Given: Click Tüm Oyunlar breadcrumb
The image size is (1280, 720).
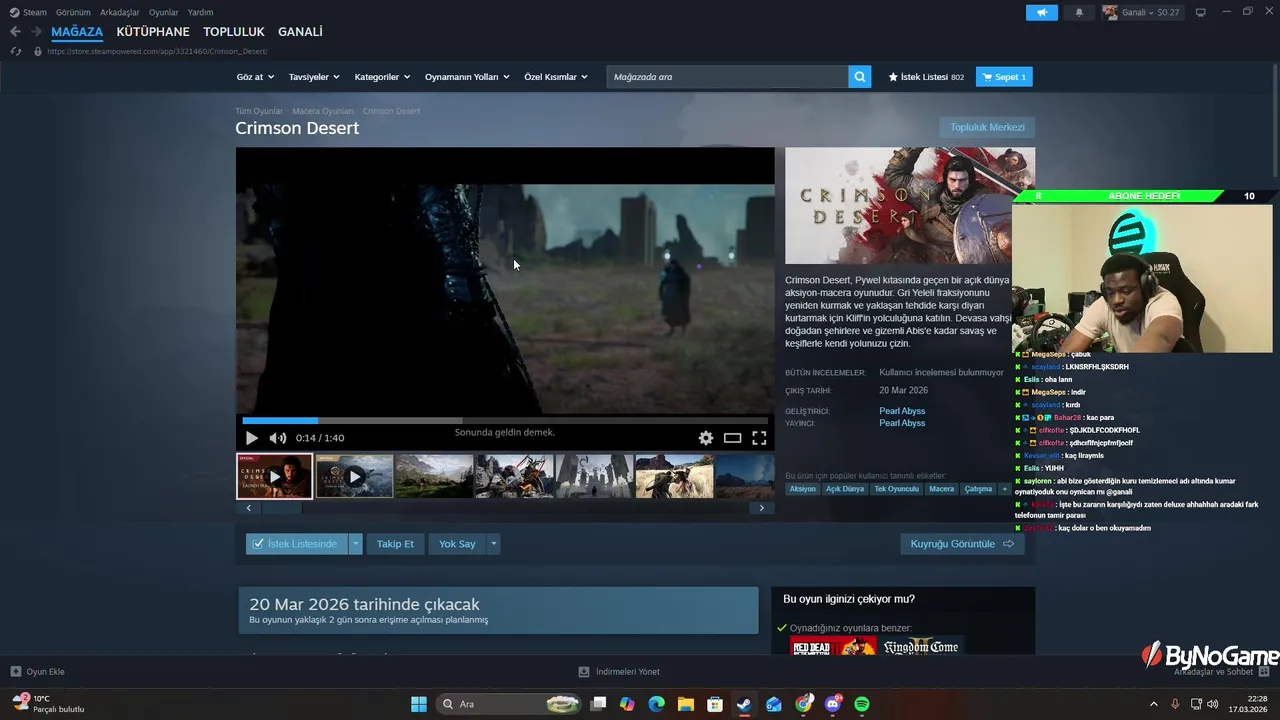Looking at the screenshot, I should click(x=259, y=111).
